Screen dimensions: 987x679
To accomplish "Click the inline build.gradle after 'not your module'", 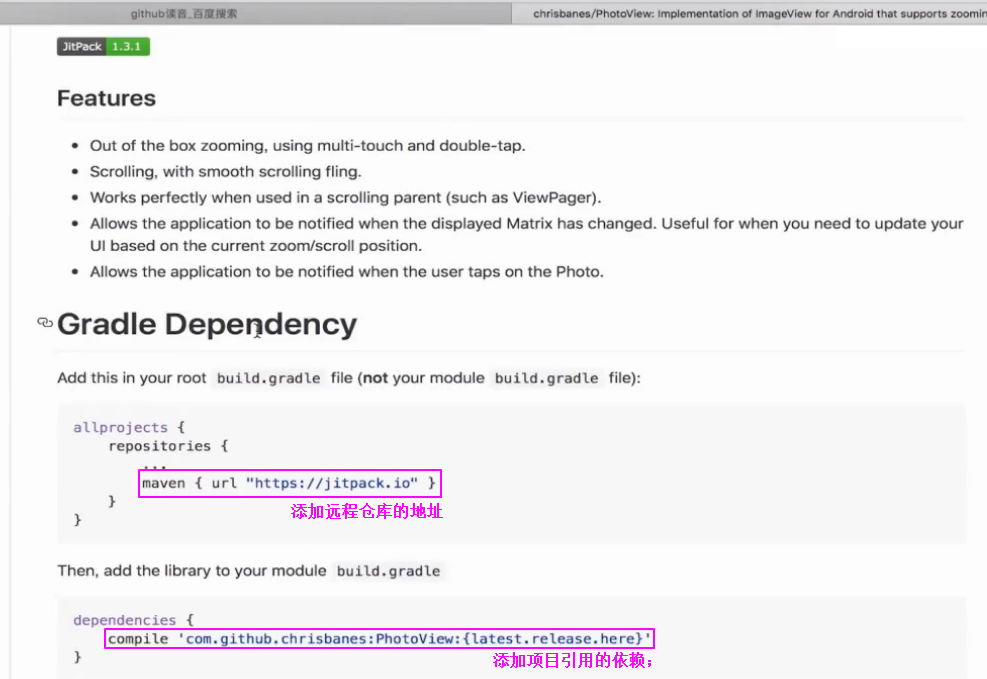I will point(546,378).
